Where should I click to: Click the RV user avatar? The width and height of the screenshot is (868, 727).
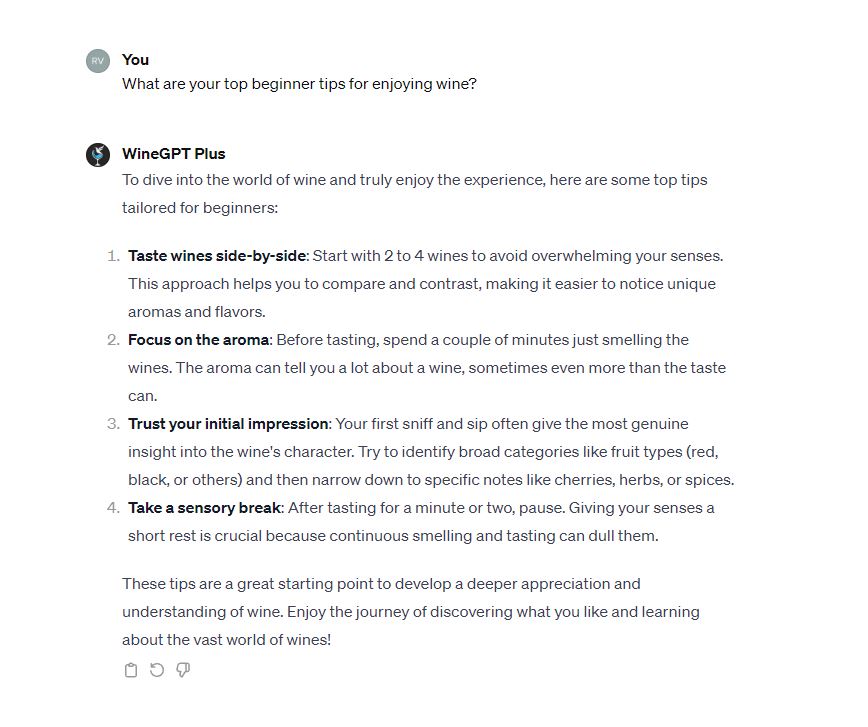click(98, 60)
